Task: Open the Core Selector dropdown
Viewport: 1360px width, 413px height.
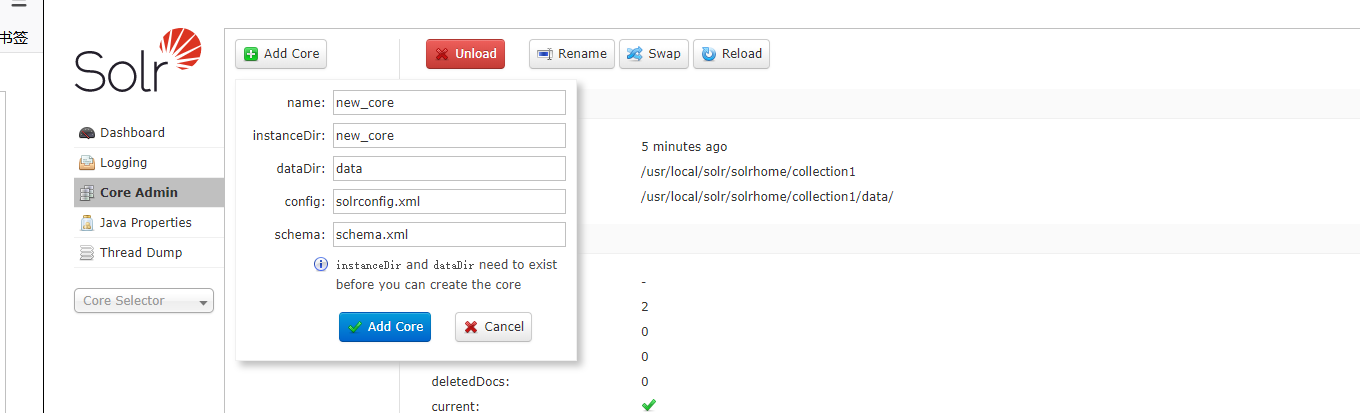Action: (x=144, y=301)
